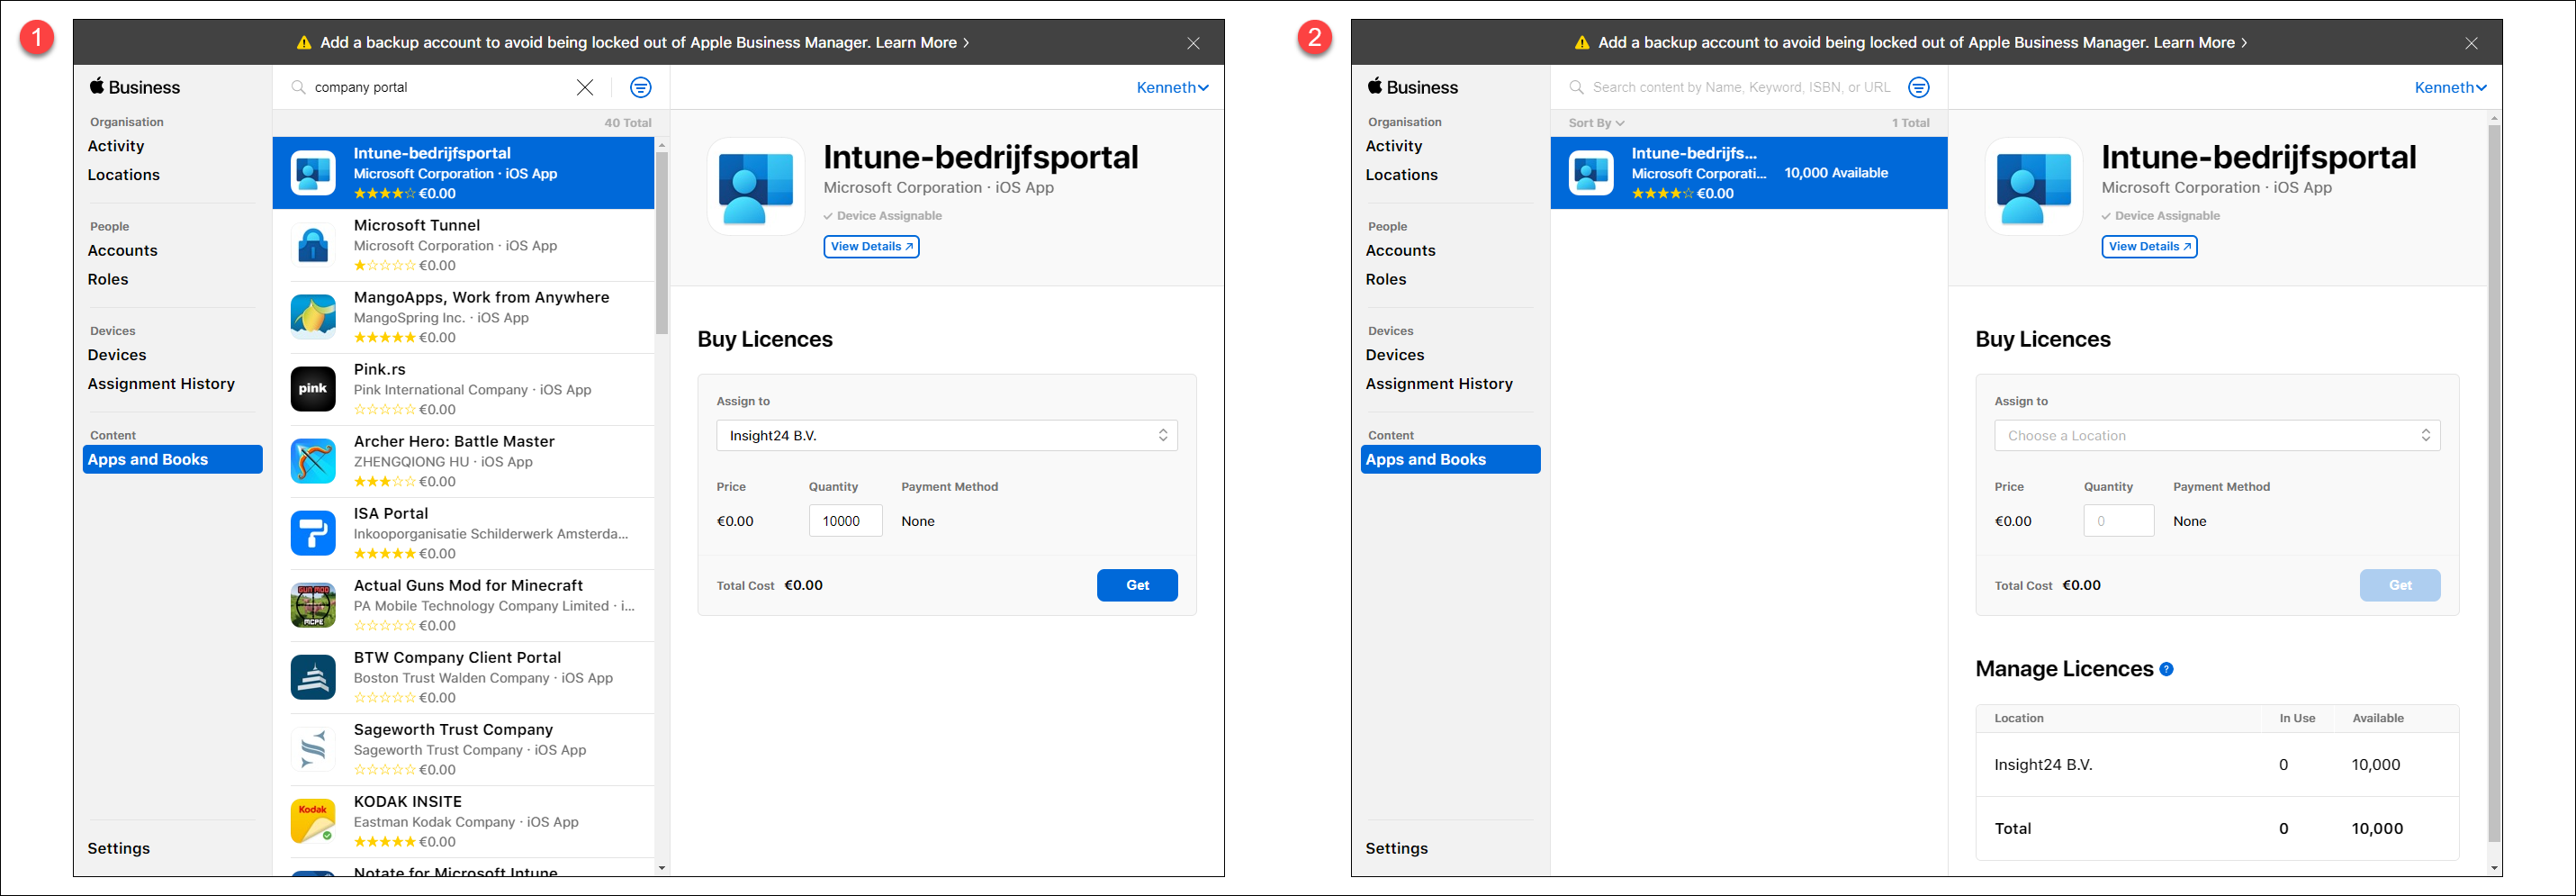Click the BTW Company Client Portal icon
The width and height of the screenshot is (2576, 896).
click(313, 677)
